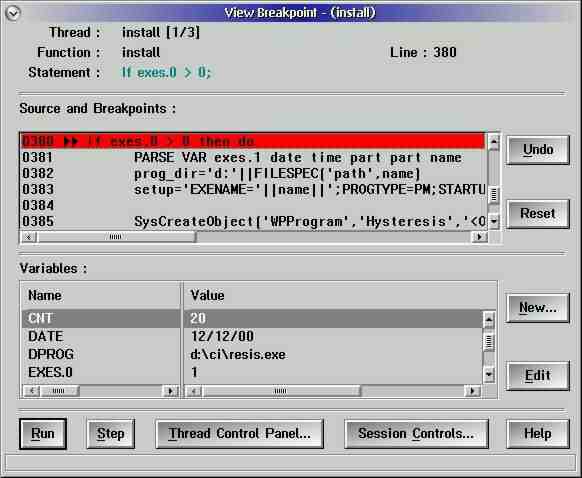Select the DPROG variable row
Viewport: 582px width, 478px height.
tap(101, 354)
